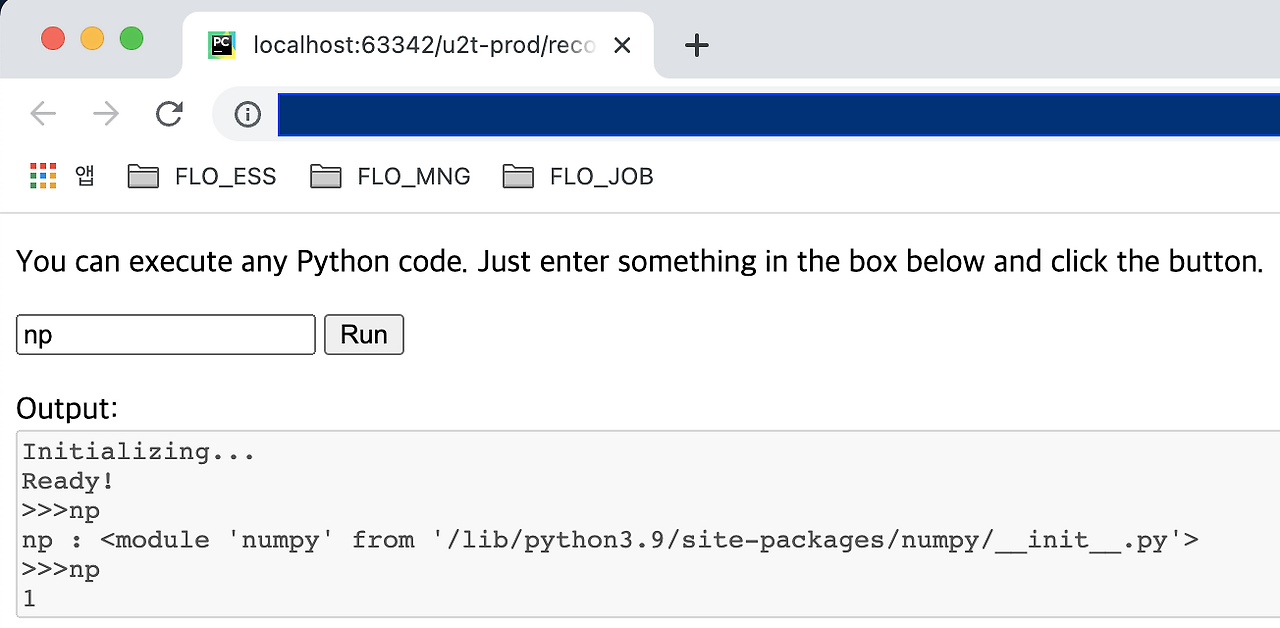The height and width of the screenshot is (628, 1280).
Task: Click the browser forward arrow
Action: pos(105,114)
